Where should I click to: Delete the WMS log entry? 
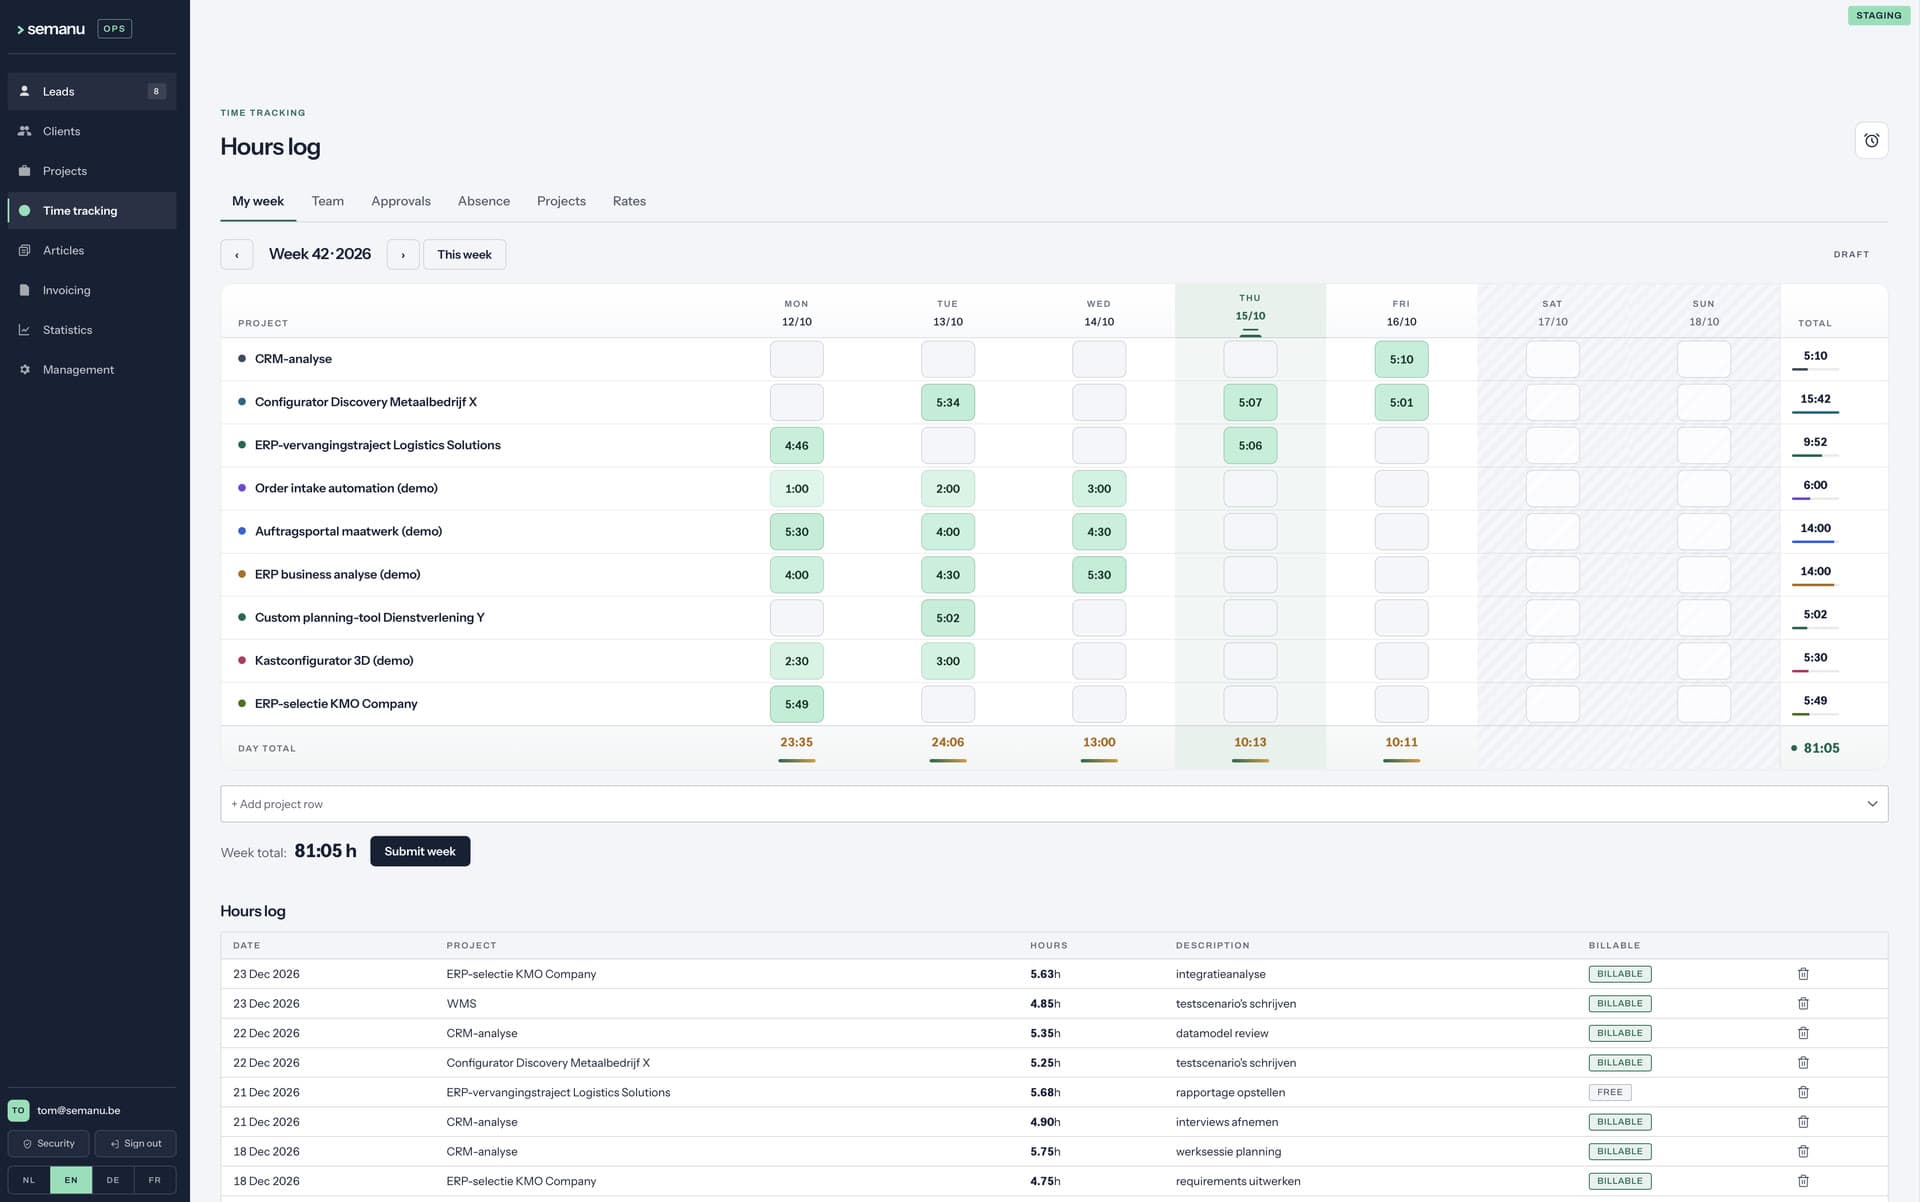pyautogui.click(x=1803, y=1003)
